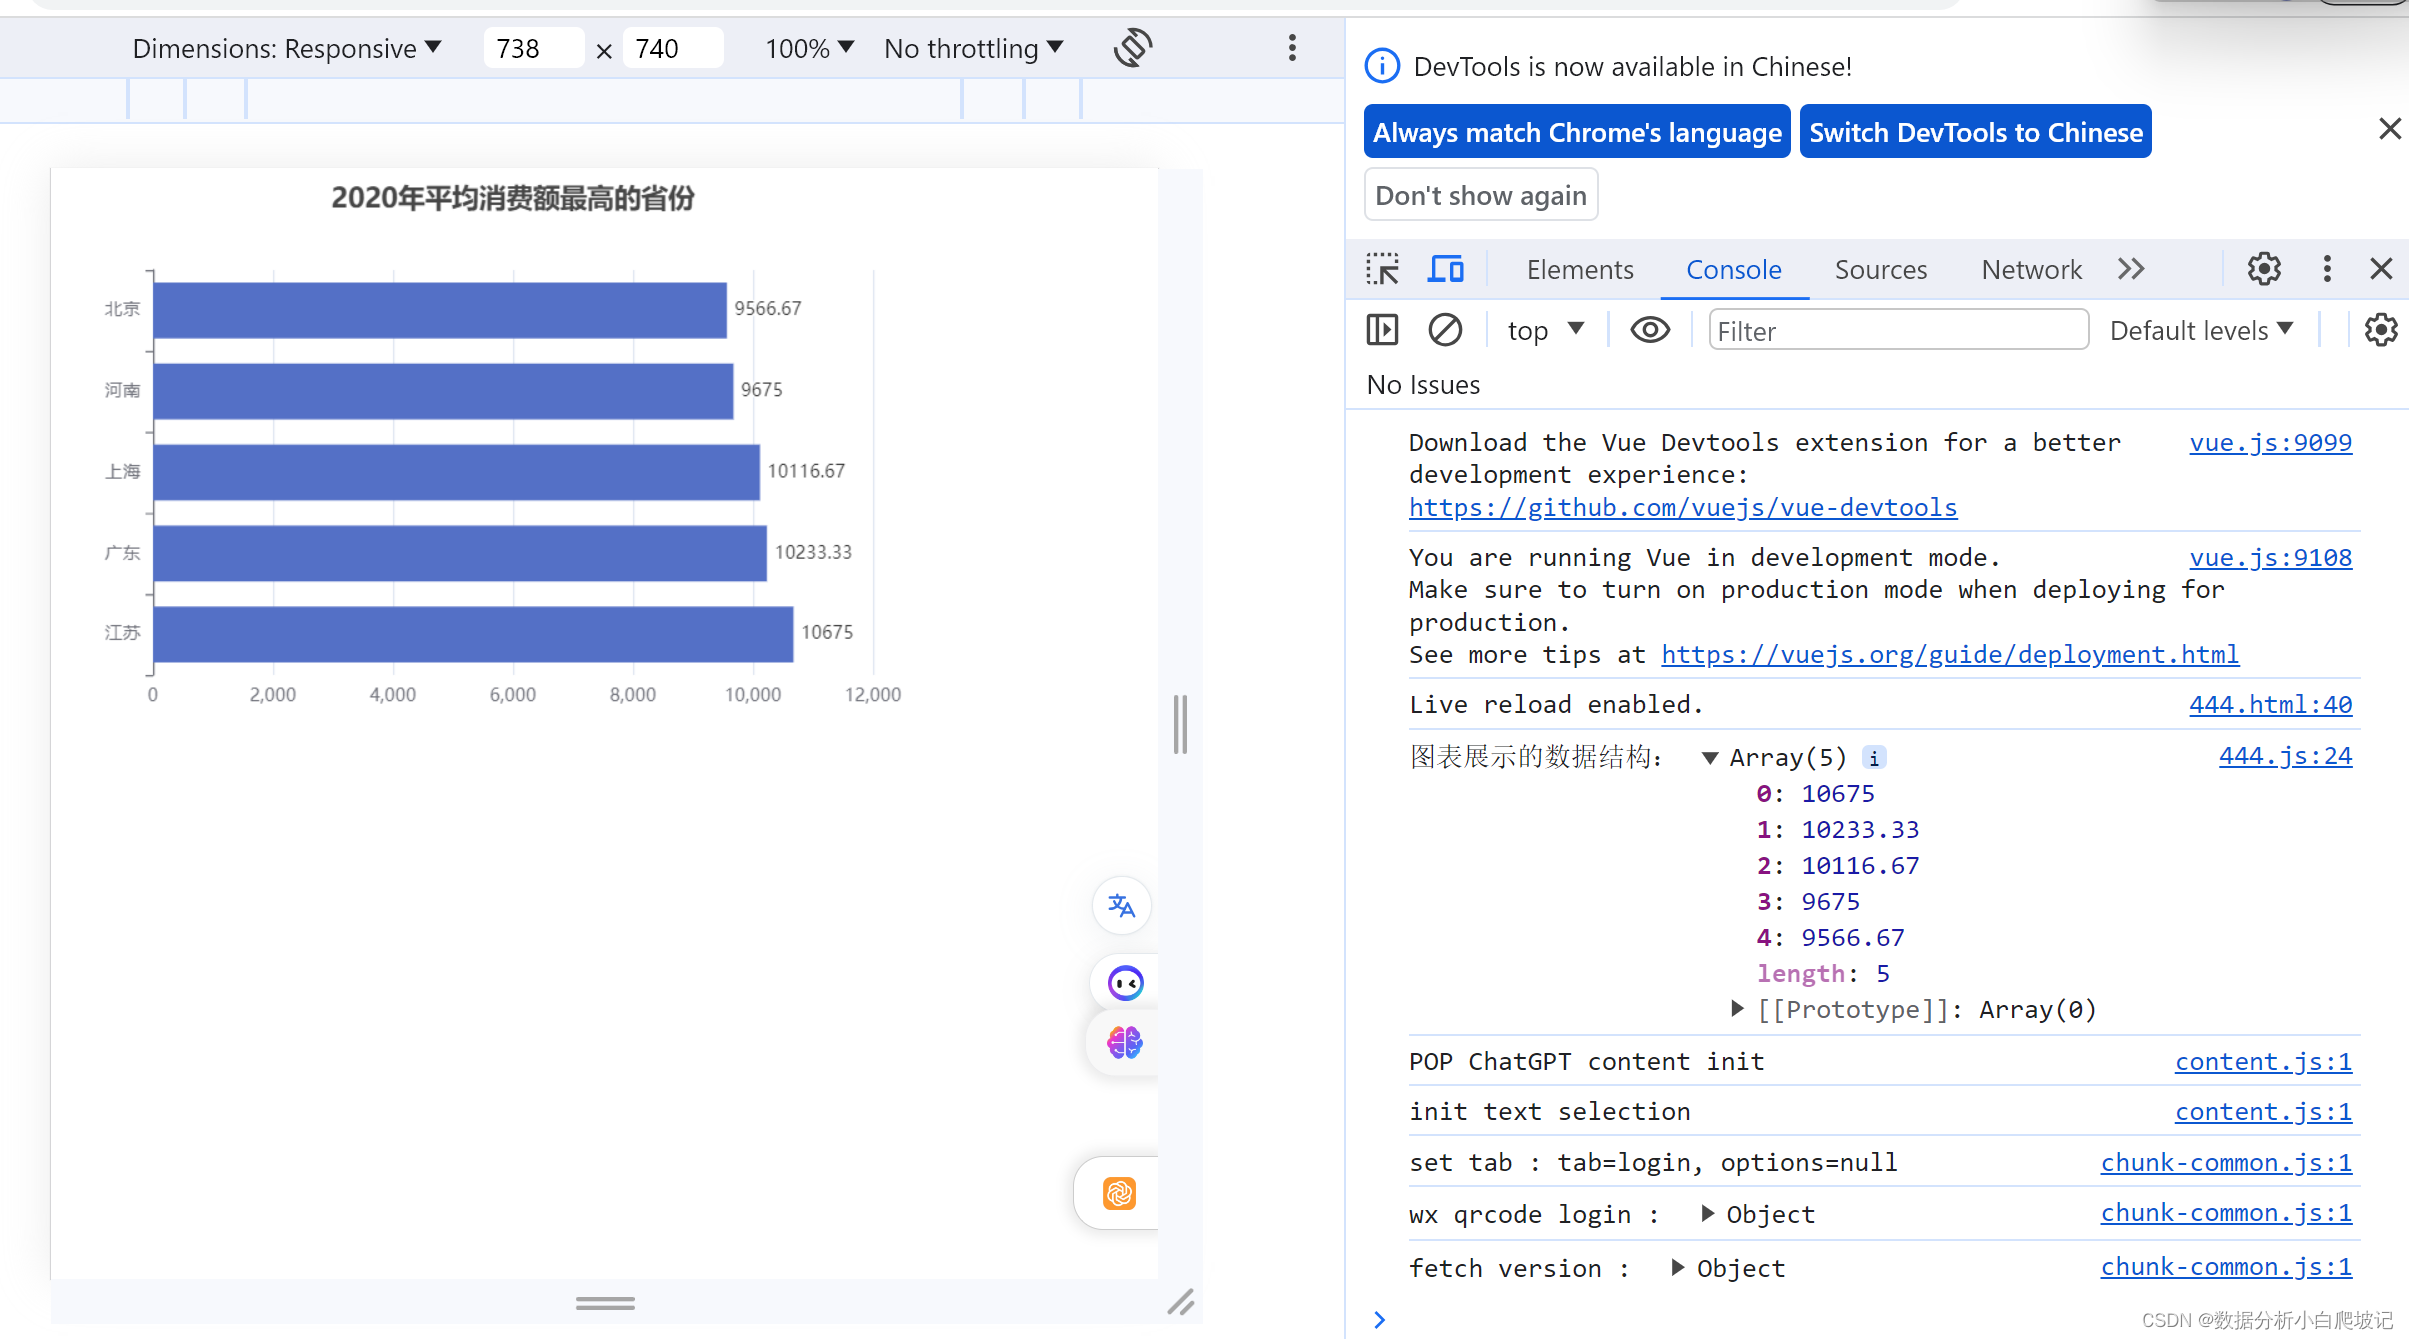This screenshot has width=2409, height=1339.
Task: Switch to the Sources tab
Action: coord(1880,269)
